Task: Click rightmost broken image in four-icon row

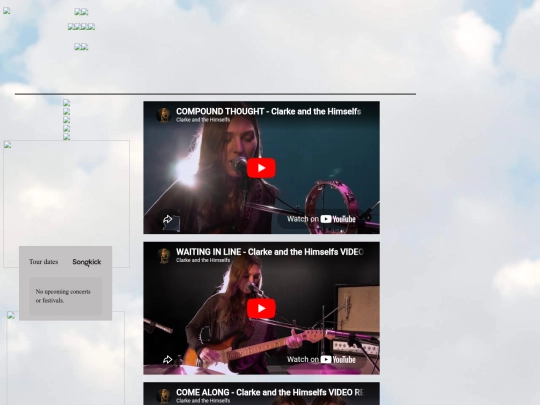Action: (91, 27)
